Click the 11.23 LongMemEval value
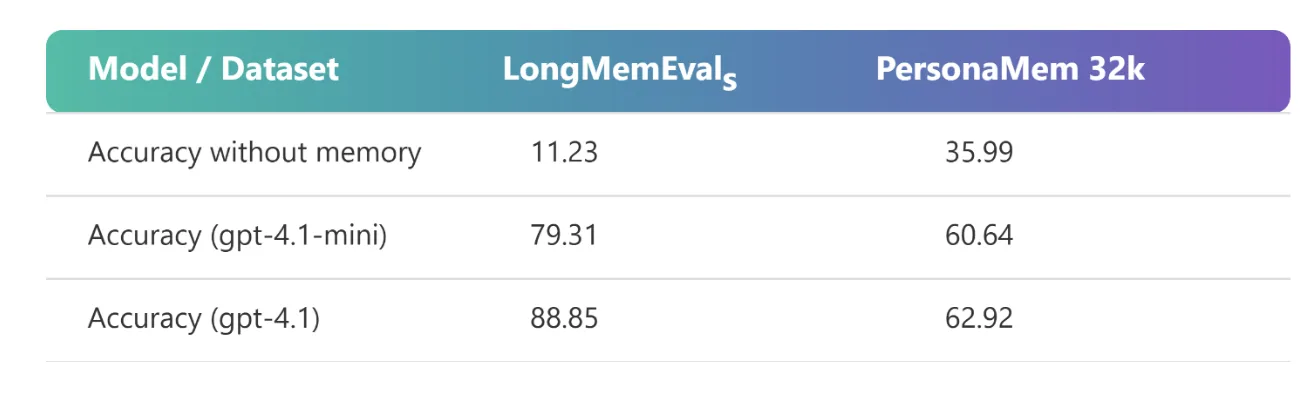 (564, 153)
